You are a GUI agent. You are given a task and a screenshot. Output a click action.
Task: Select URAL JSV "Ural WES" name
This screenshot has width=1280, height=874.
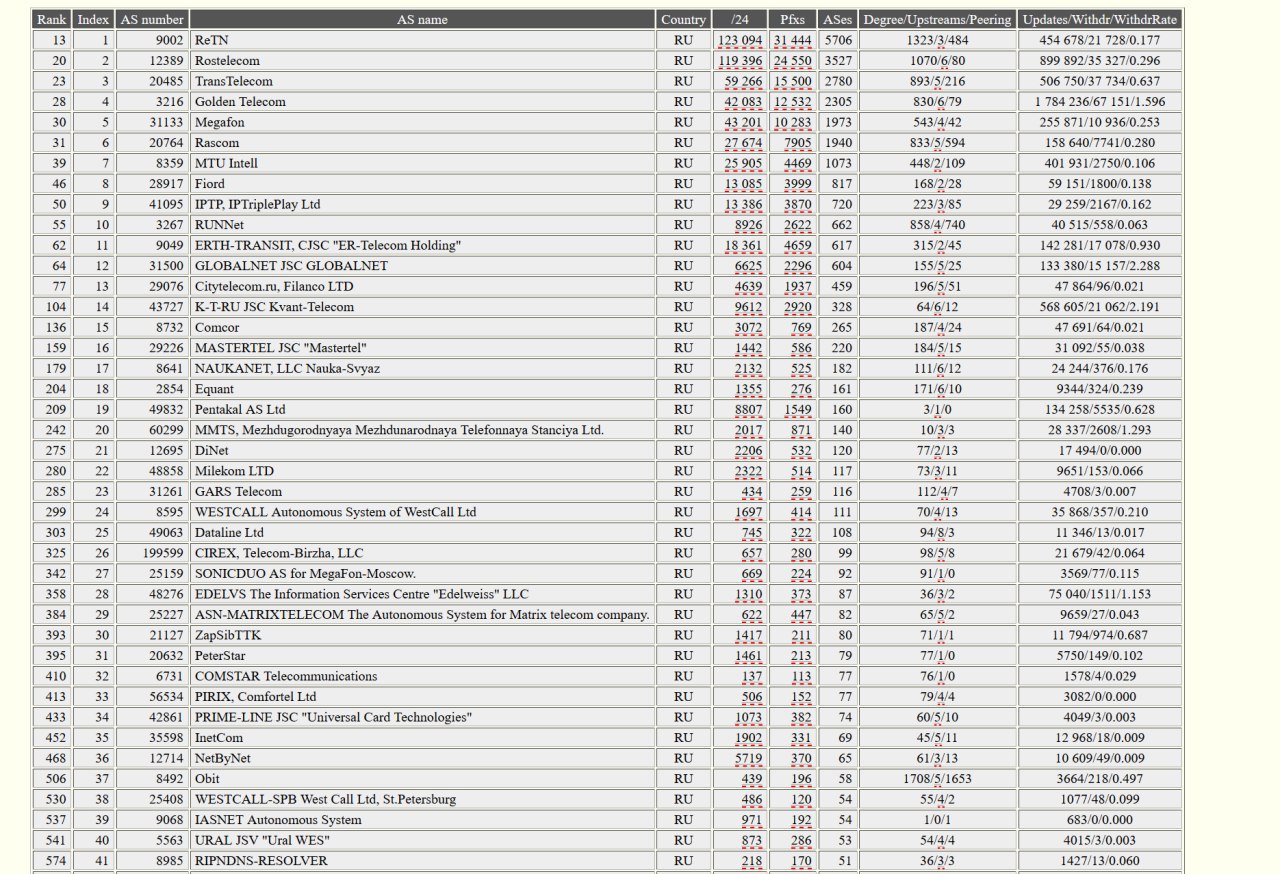click(x=422, y=839)
